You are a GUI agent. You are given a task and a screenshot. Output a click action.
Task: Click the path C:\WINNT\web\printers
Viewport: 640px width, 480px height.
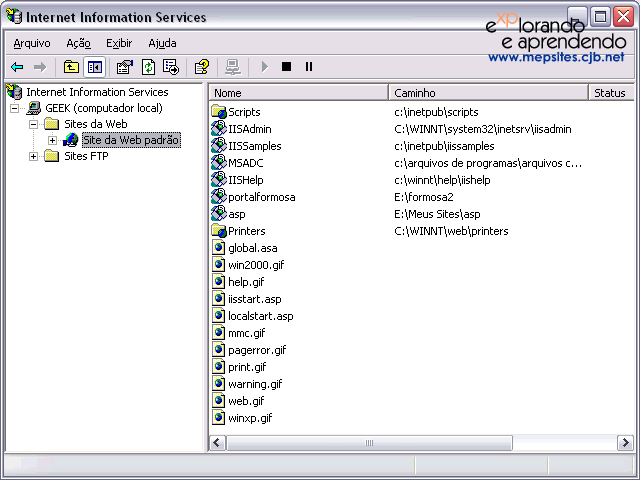[451, 231]
